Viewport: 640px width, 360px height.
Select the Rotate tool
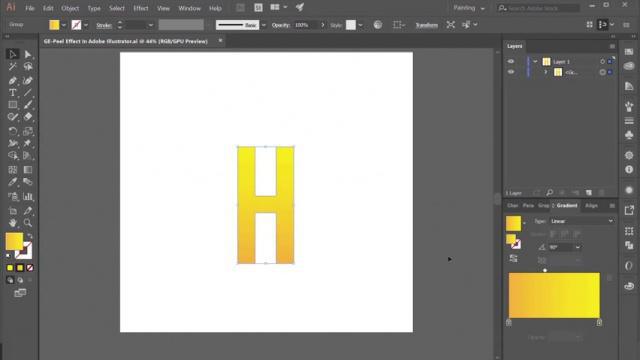(x=12, y=131)
